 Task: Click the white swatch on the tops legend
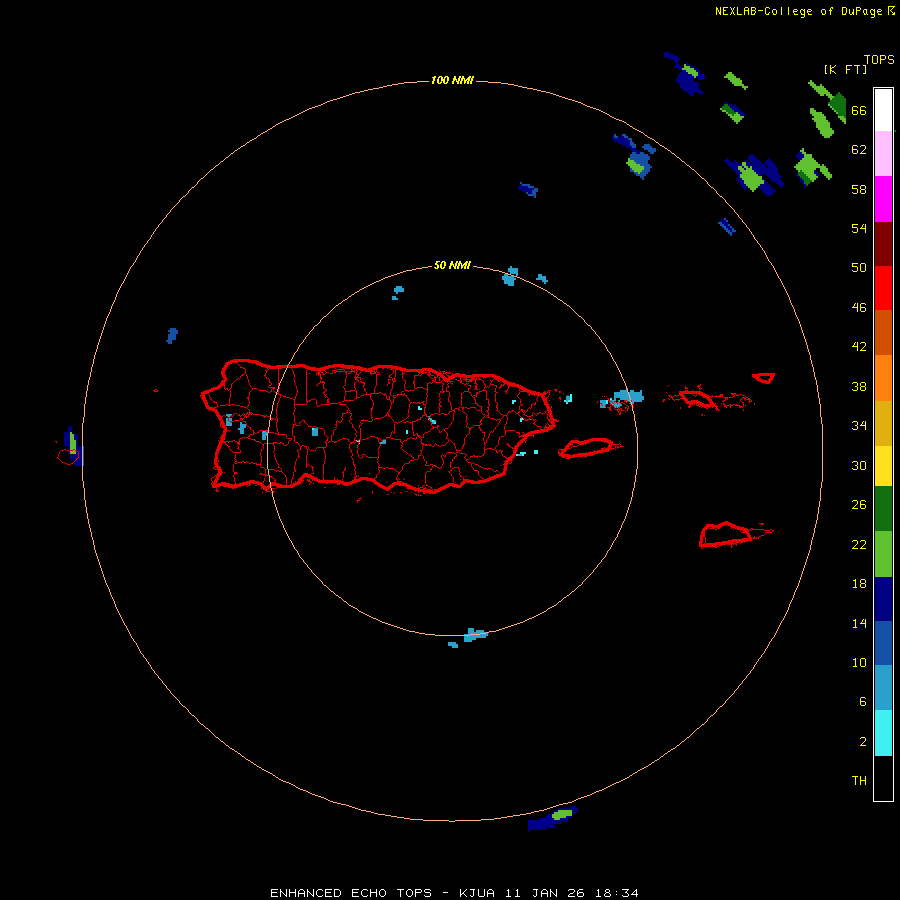coord(883,110)
